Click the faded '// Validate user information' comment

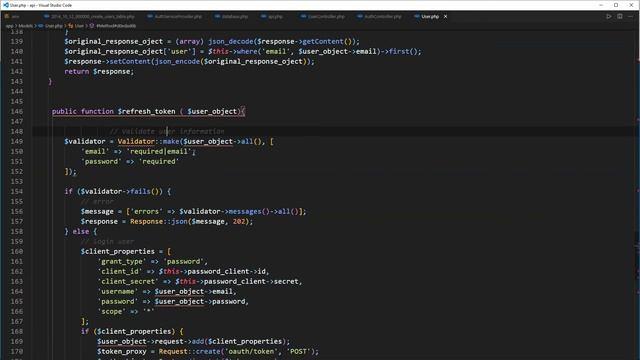coord(167,131)
